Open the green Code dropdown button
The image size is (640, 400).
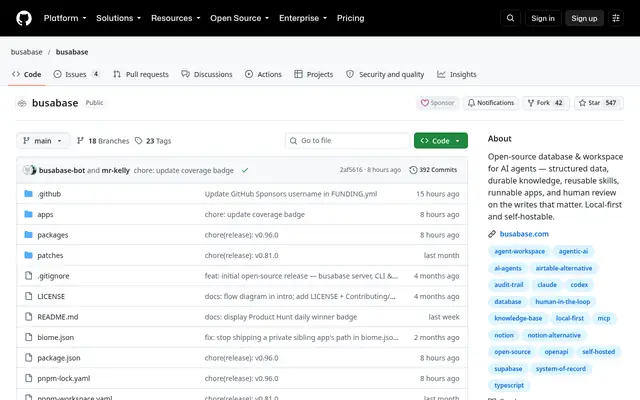click(441, 141)
